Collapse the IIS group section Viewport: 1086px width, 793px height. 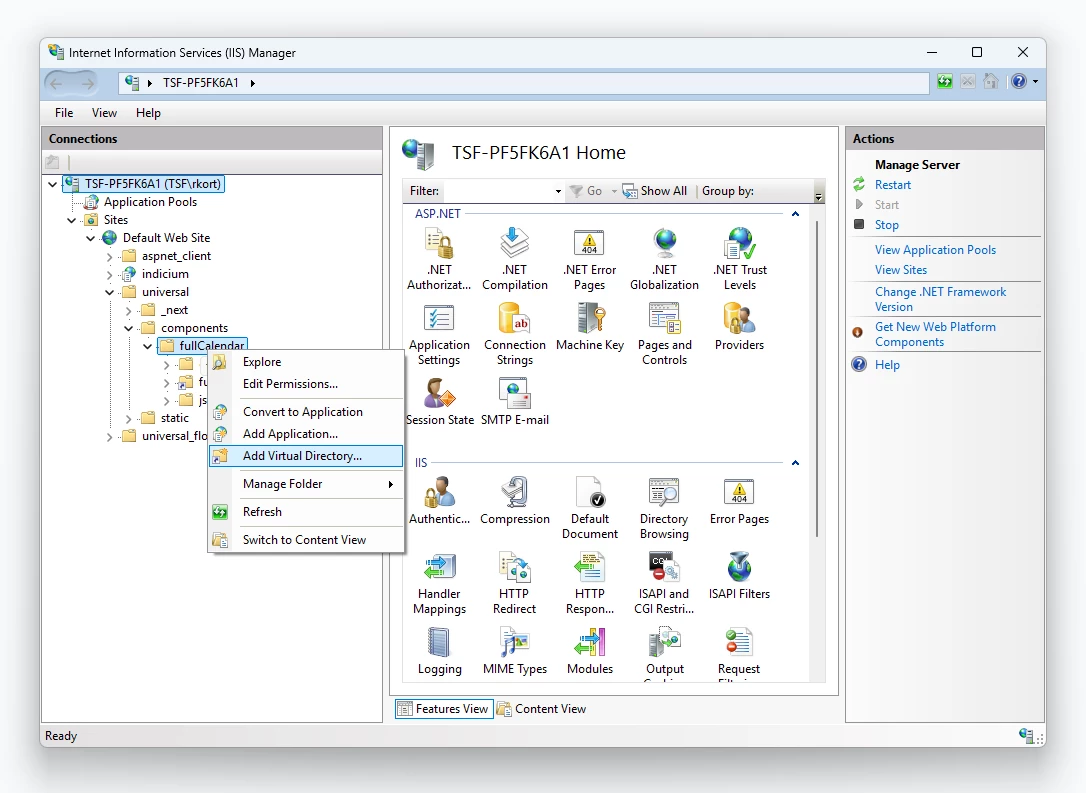pos(796,463)
